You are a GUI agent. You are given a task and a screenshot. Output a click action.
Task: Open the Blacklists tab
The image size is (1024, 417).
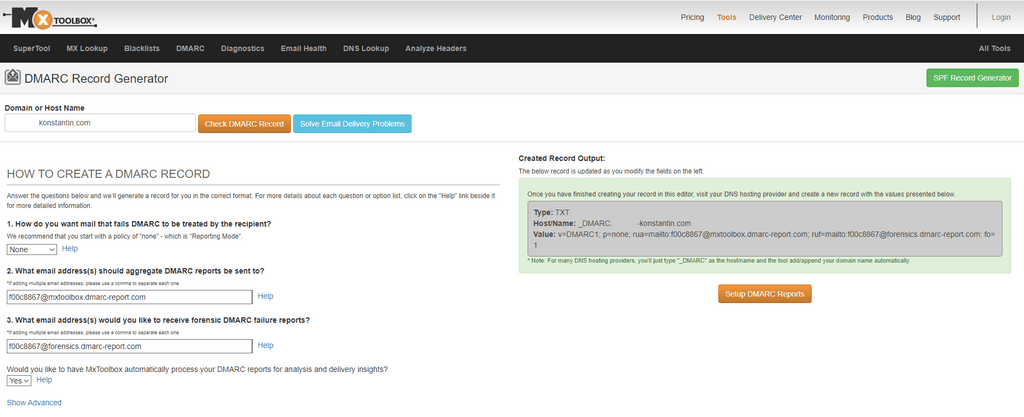(x=142, y=48)
